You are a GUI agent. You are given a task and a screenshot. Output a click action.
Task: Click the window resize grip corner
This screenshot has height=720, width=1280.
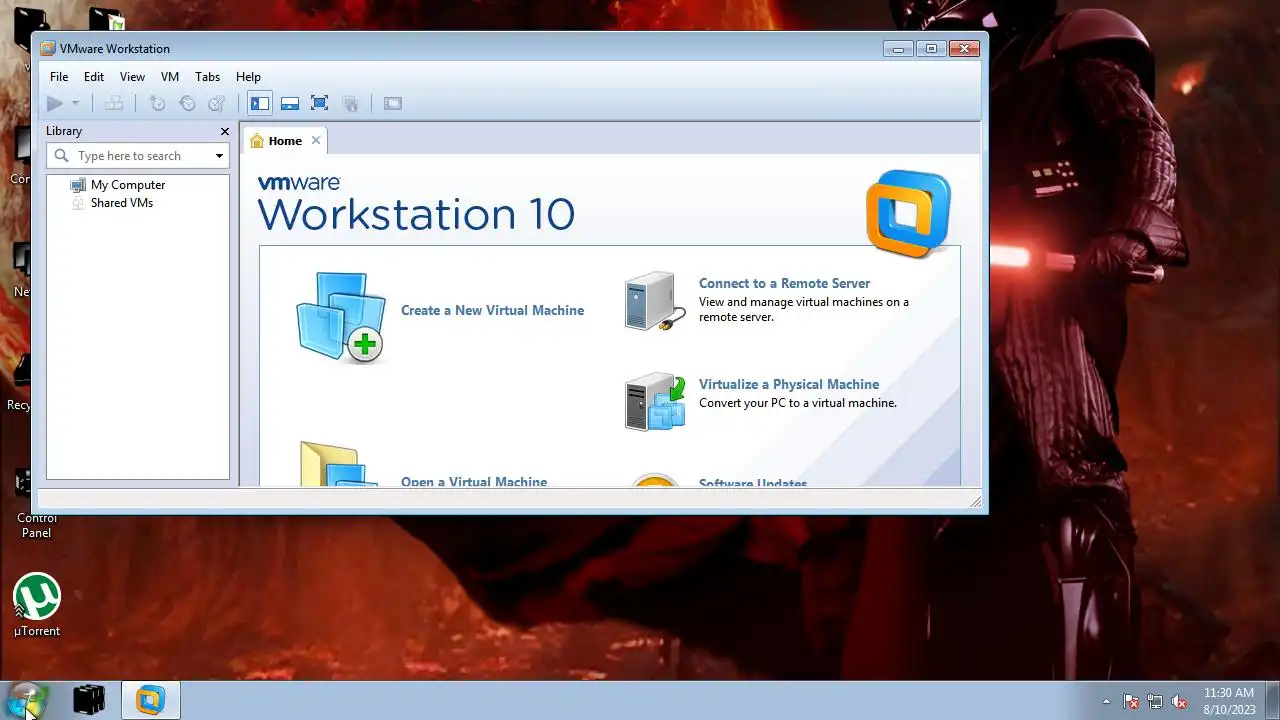[975, 500]
